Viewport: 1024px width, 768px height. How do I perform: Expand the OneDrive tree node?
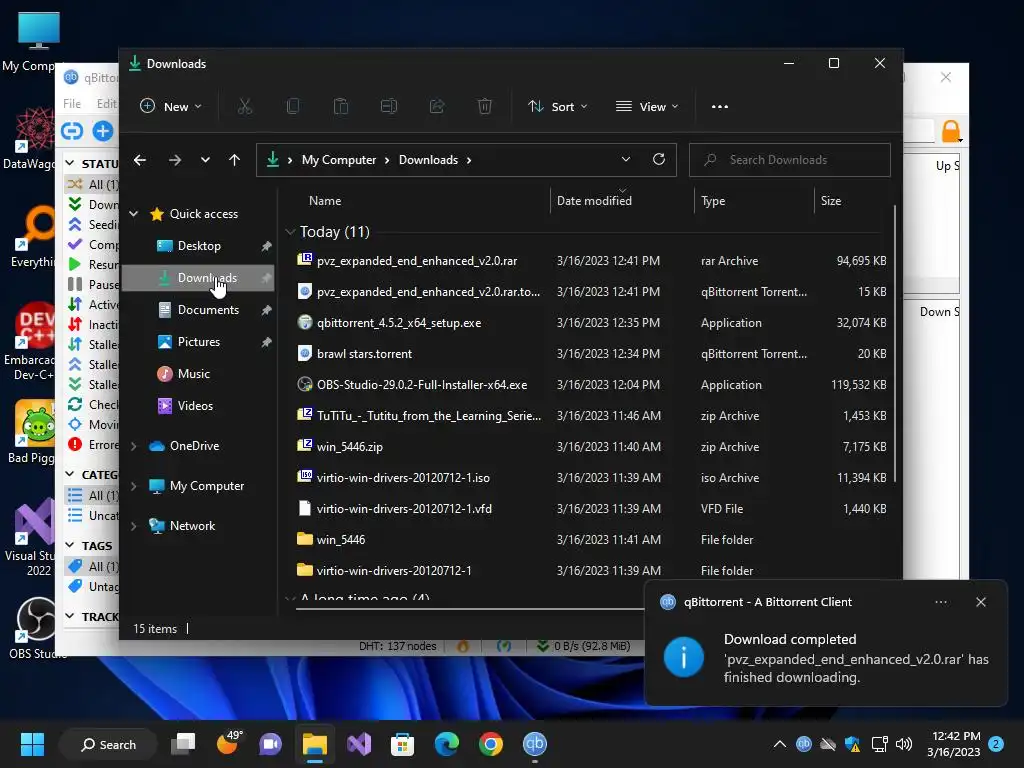click(134, 446)
